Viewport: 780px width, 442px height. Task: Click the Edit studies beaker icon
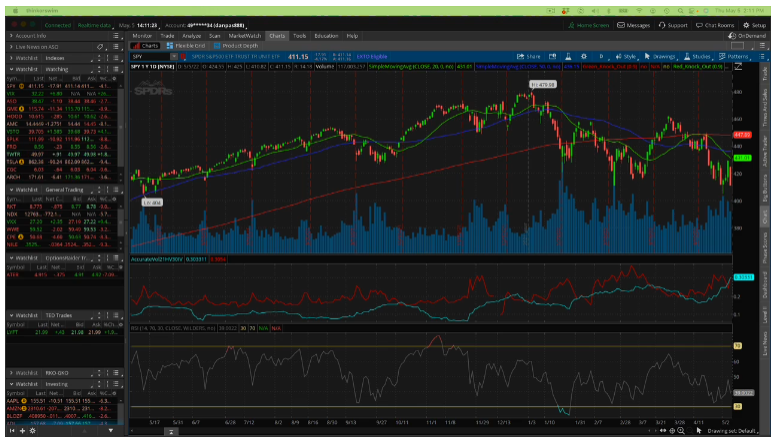click(568, 57)
